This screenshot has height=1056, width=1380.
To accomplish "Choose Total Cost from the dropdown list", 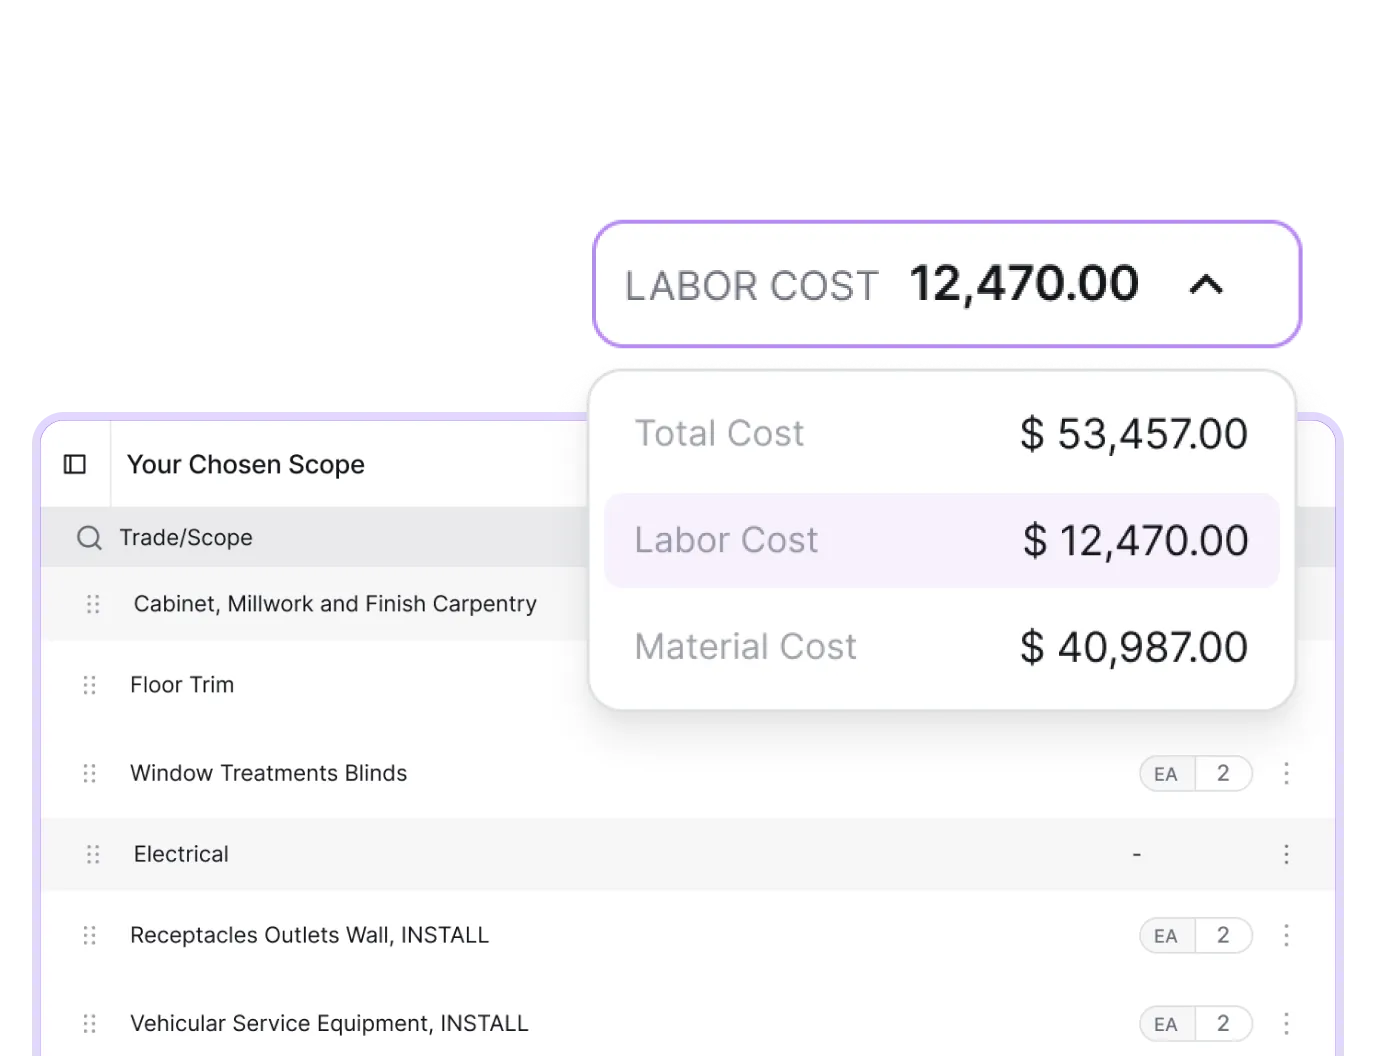I will 942,434.
